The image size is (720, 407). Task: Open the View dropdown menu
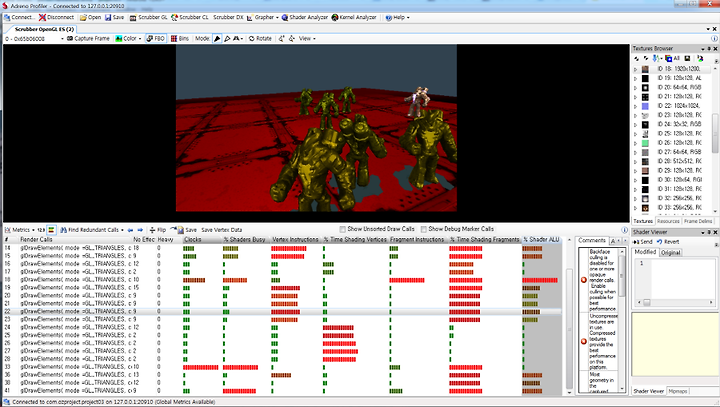[307, 39]
